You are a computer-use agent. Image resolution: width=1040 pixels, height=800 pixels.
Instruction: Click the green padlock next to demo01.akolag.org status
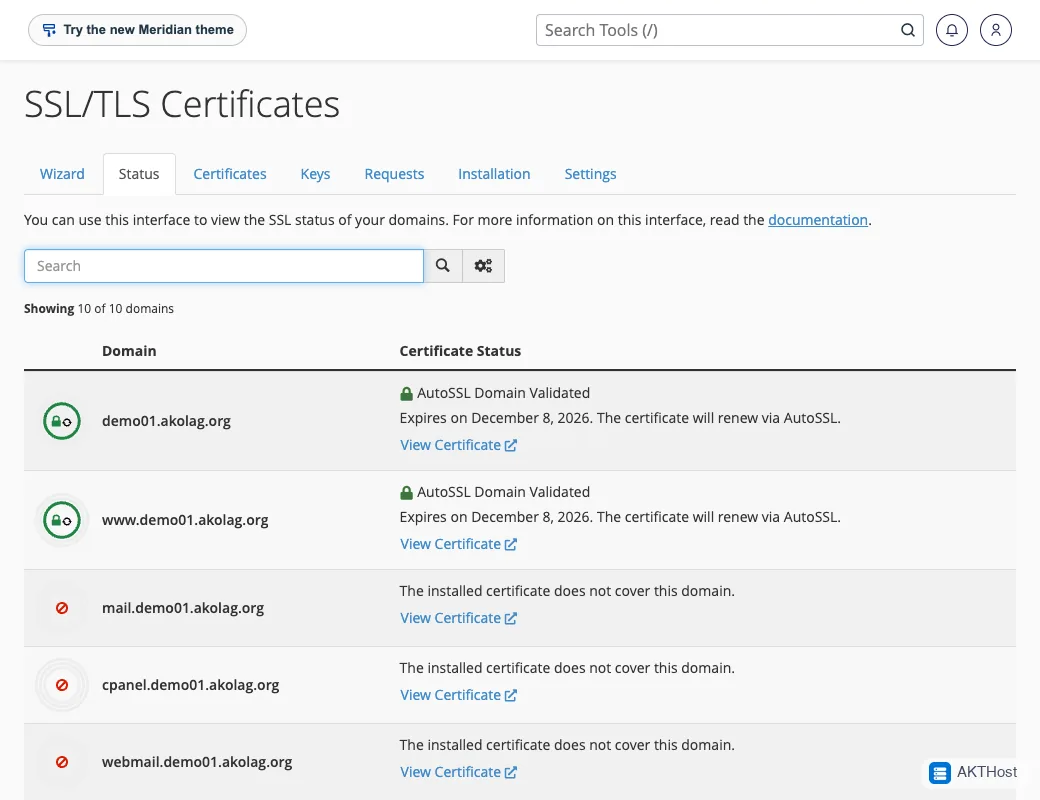tap(407, 393)
